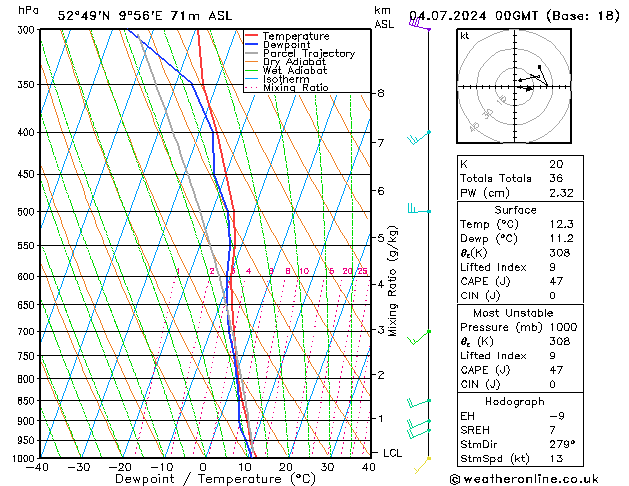Click the wind barb at 850 hPa
This screenshot has width=629, height=486.
coord(419,403)
